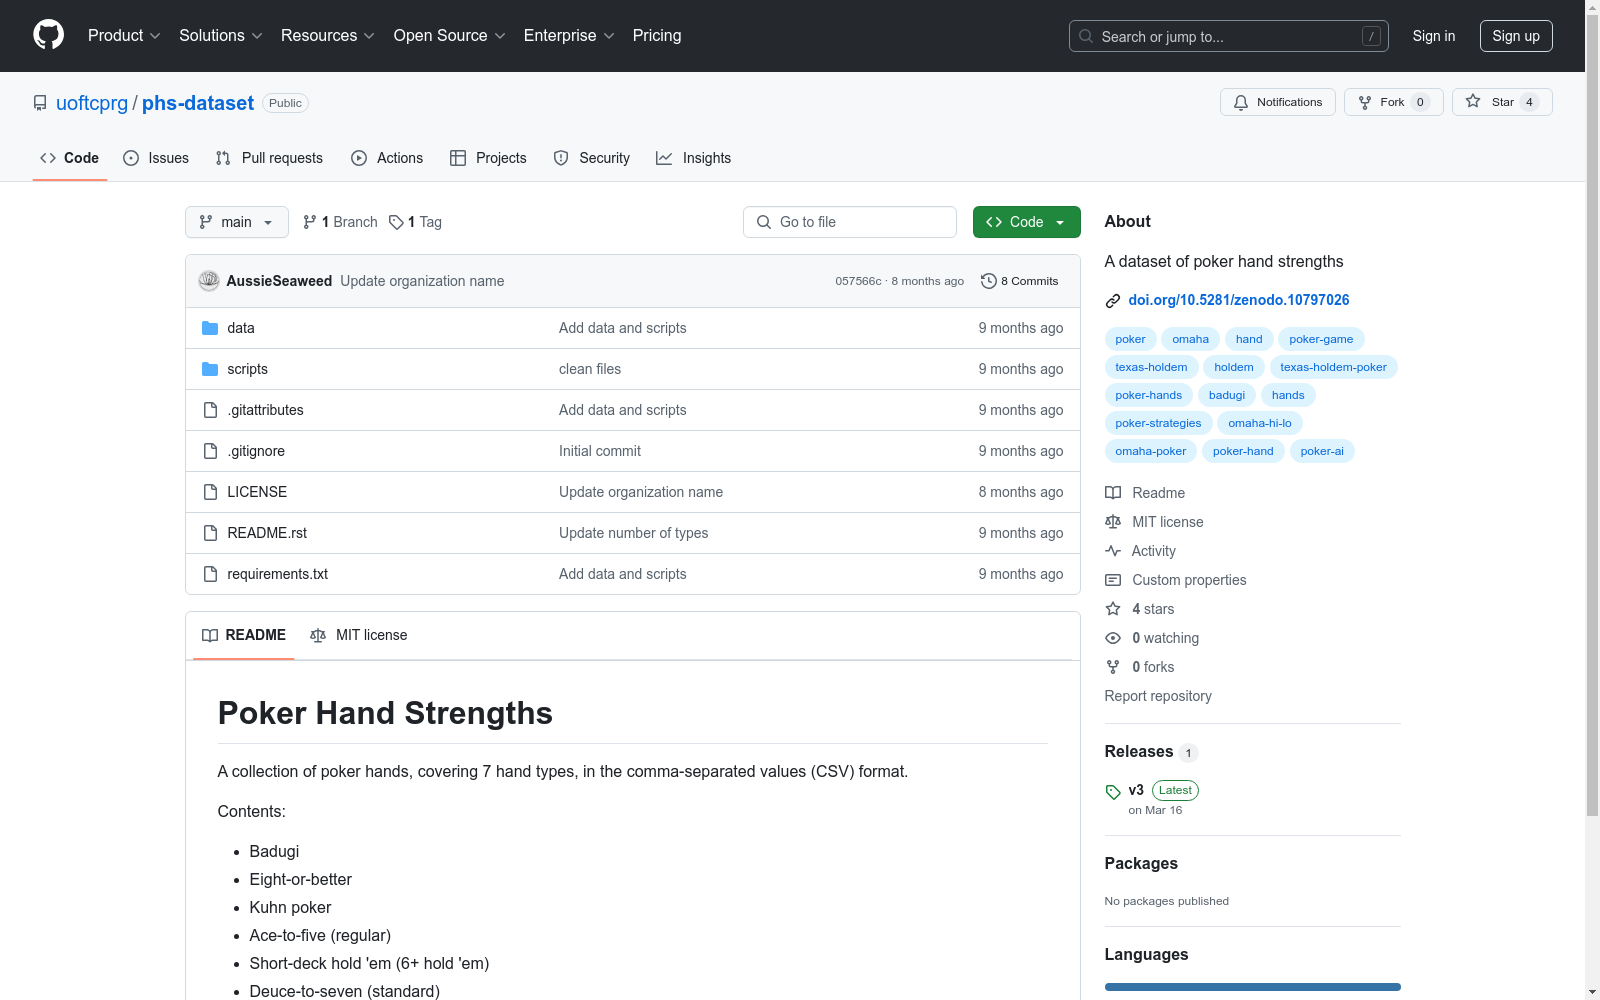This screenshot has height=1000, width=1600.
Task: Open the phs-dataset repository link
Action: click(198, 103)
